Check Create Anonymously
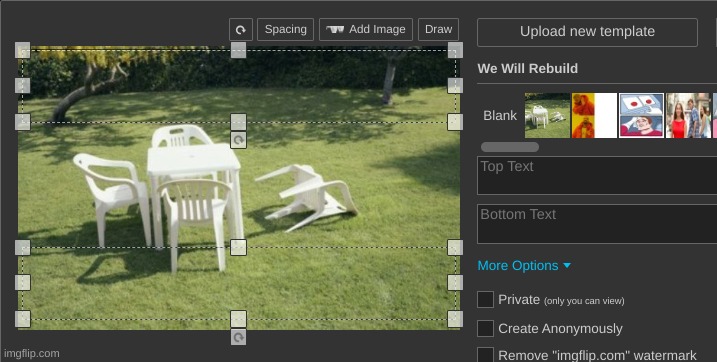Image resolution: width=717 pixels, height=362 pixels. coord(485,329)
